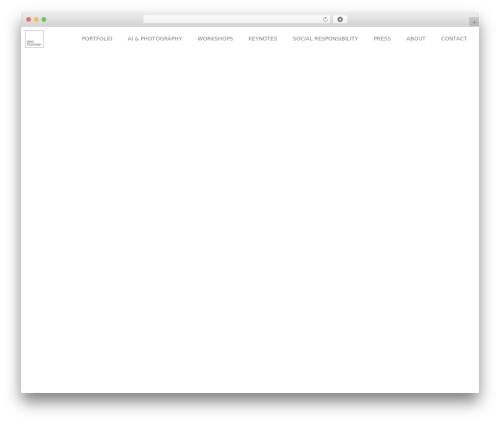
Task: Go to the Workshops section
Action: click(215, 39)
